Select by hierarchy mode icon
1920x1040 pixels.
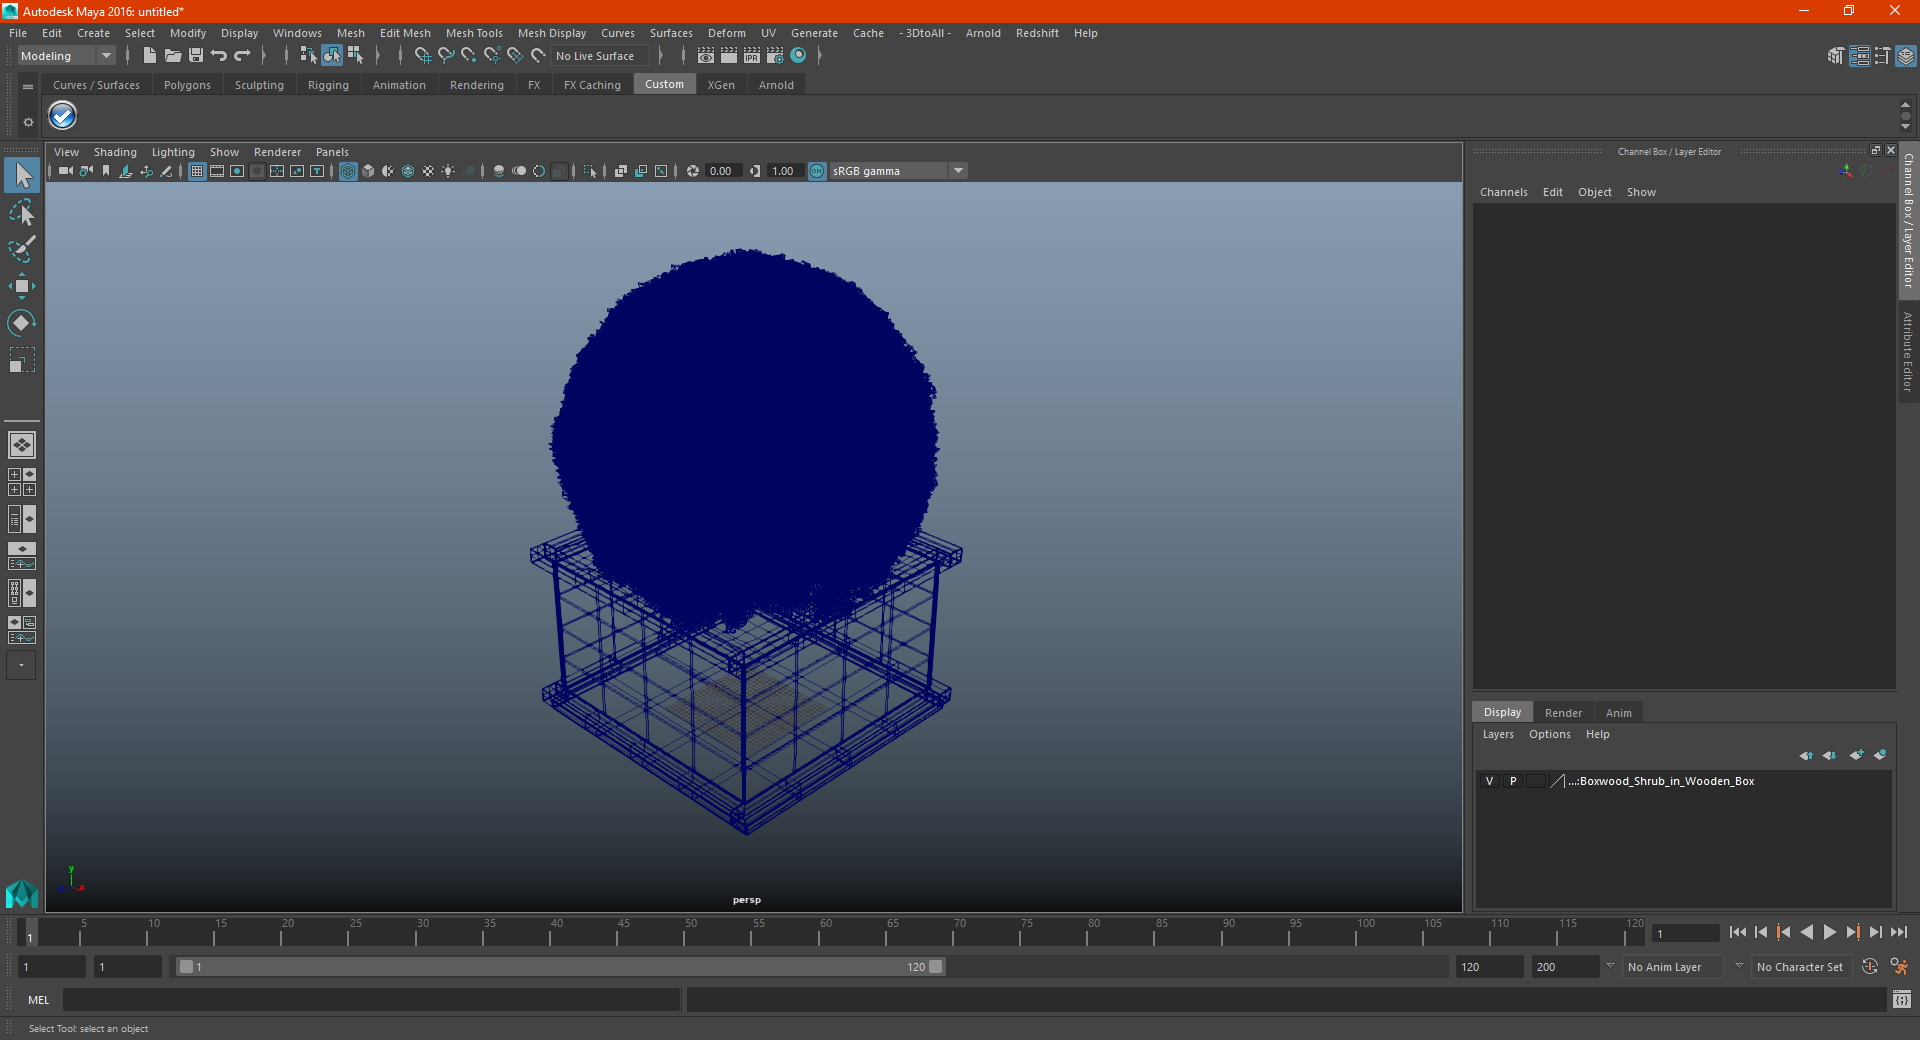pos(308,56)
